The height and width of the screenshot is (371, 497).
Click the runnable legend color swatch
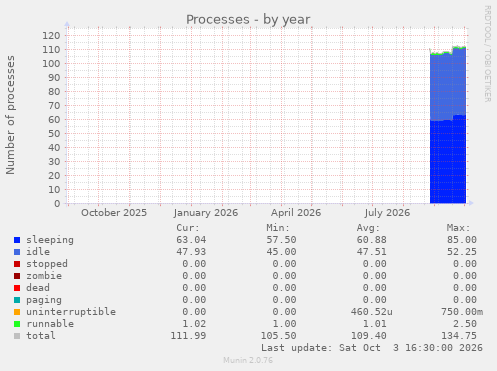coord(17,324)
